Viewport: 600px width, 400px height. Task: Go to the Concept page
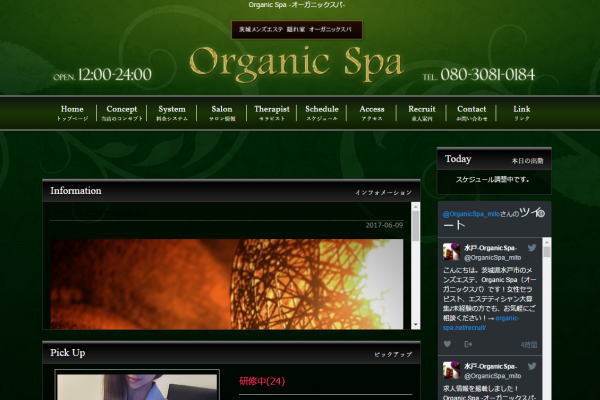(121, 113)
